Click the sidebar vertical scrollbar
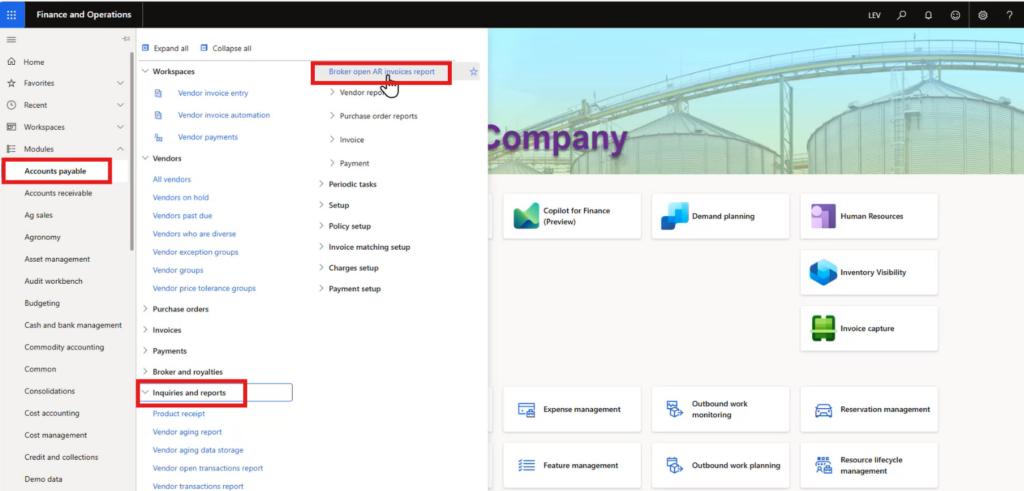The height and width of the screenshot is (491, 1024). [132, 151]
